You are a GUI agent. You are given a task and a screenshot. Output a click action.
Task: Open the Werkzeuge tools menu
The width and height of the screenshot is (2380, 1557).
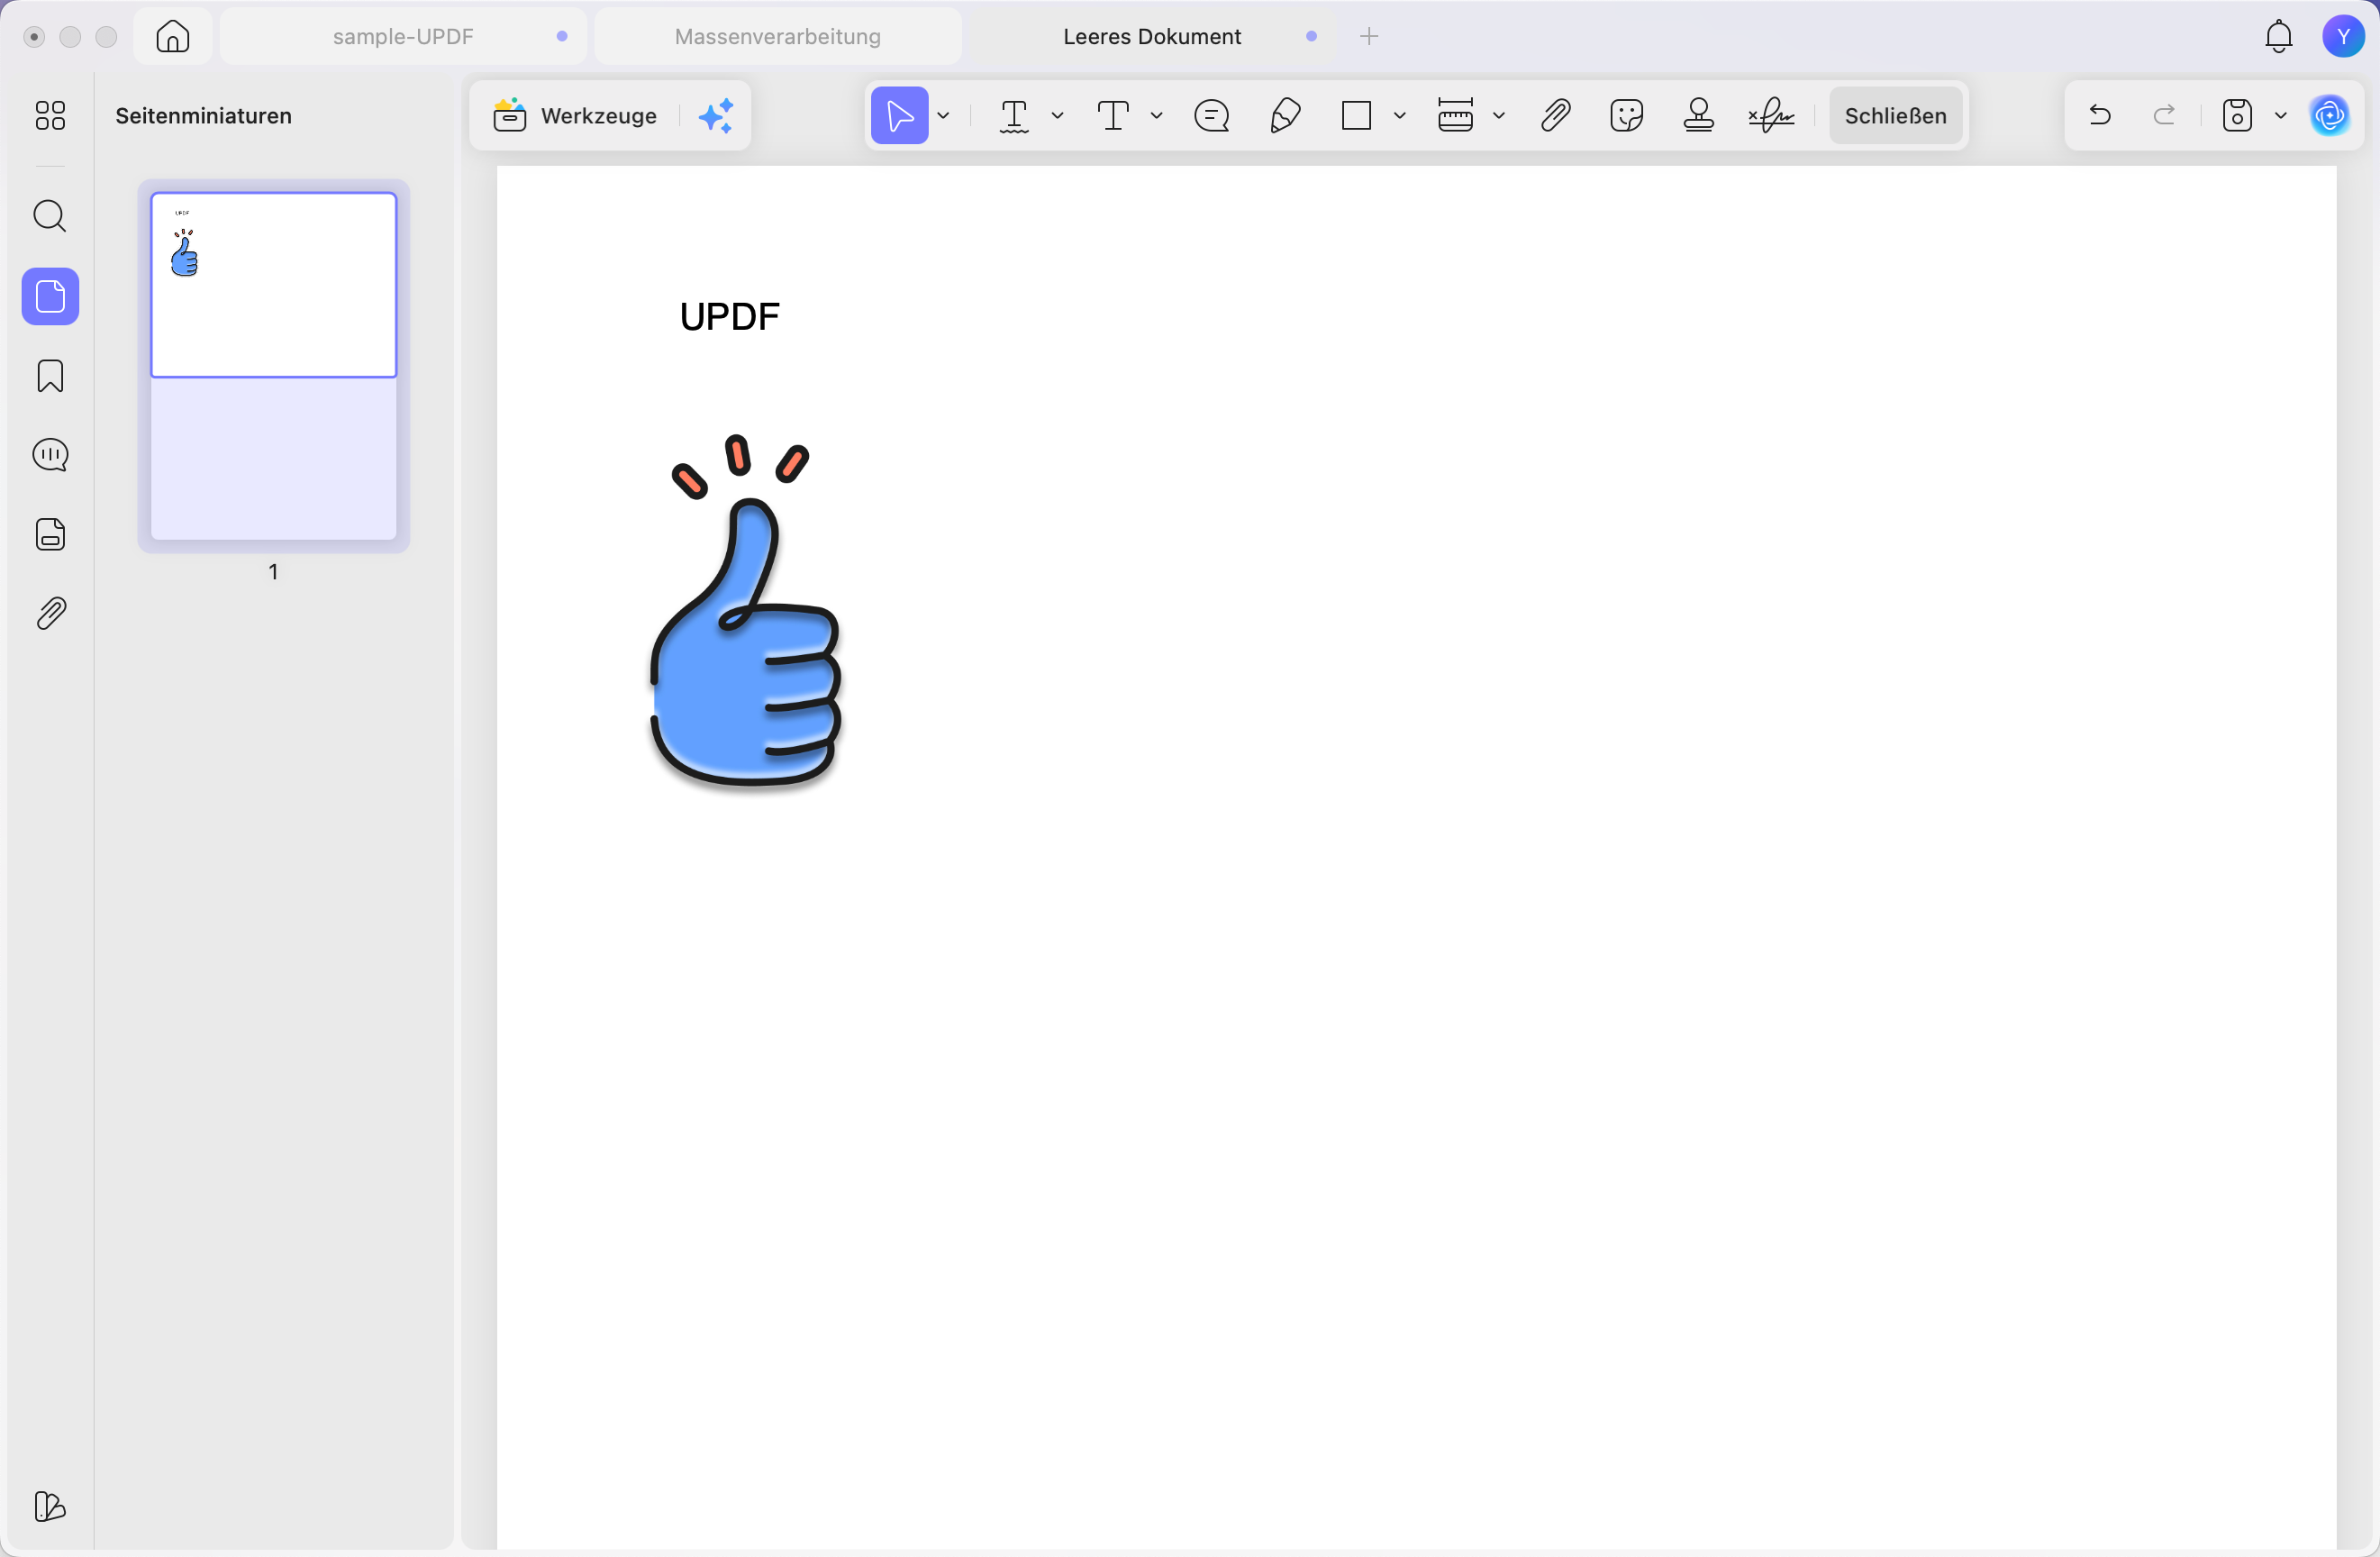(x=576, y=116)
